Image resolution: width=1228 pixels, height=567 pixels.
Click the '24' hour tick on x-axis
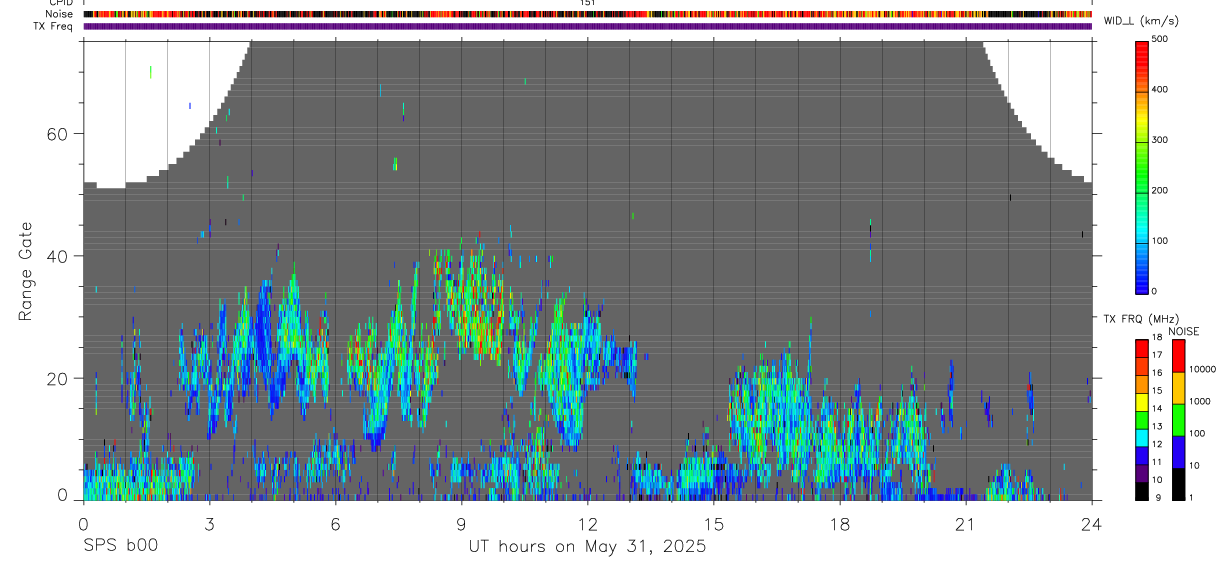pyautogui.click(x=1092, y=523)
